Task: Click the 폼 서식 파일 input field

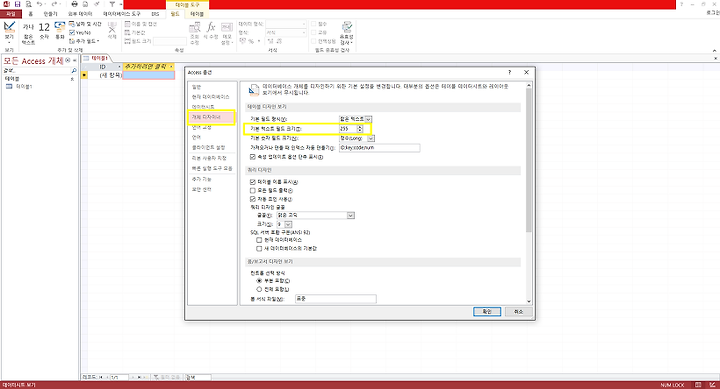Action: click(336, 299)
